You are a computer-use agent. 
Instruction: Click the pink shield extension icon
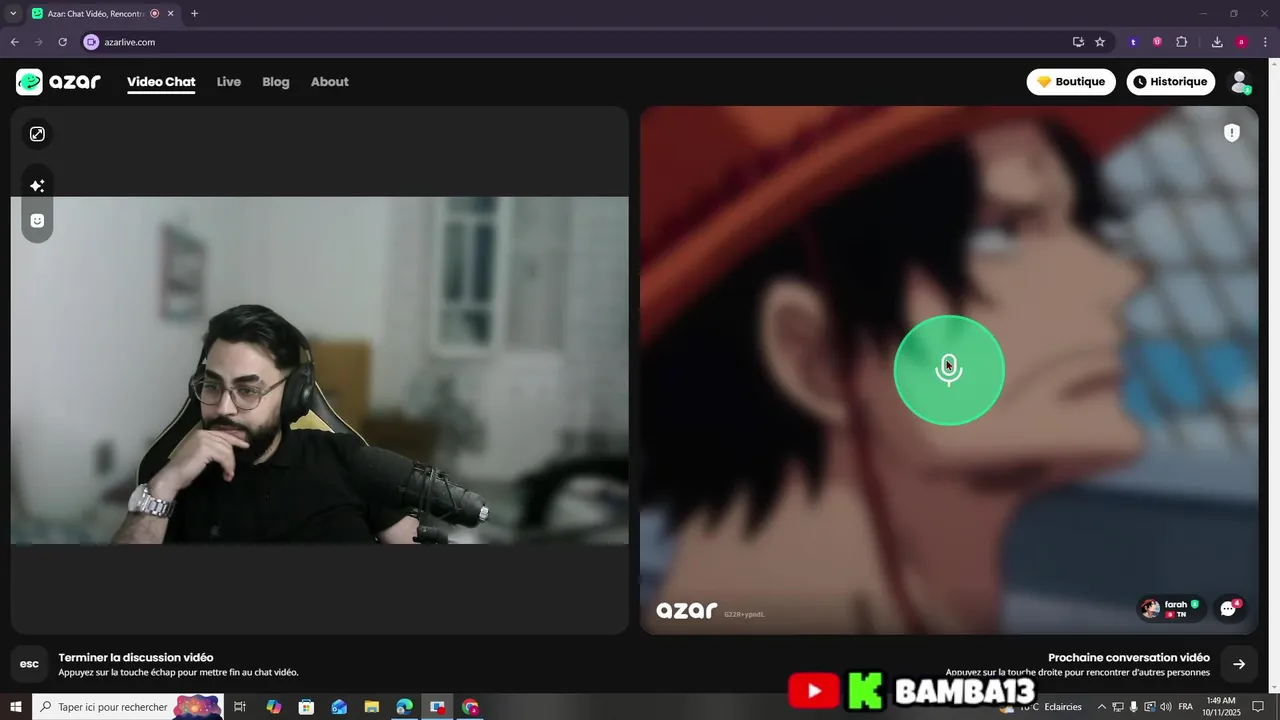pyautogui.click(x=1157, y=42)
